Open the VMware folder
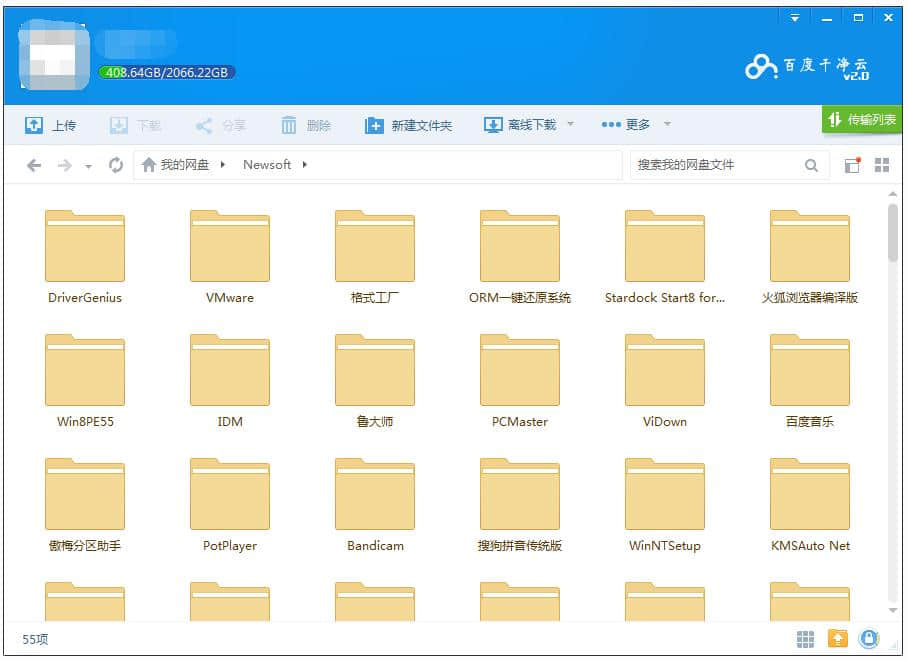908x660 pixels. (x=230, y=246)
